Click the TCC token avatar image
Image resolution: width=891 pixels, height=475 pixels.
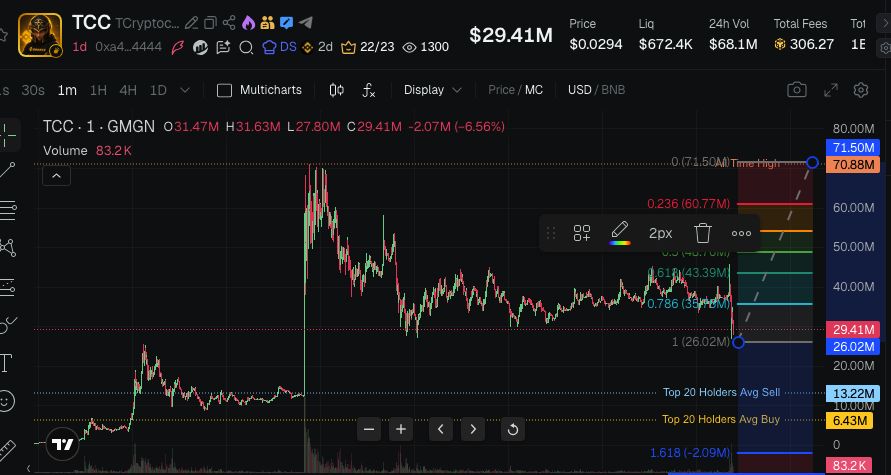(x=40, y=35)
